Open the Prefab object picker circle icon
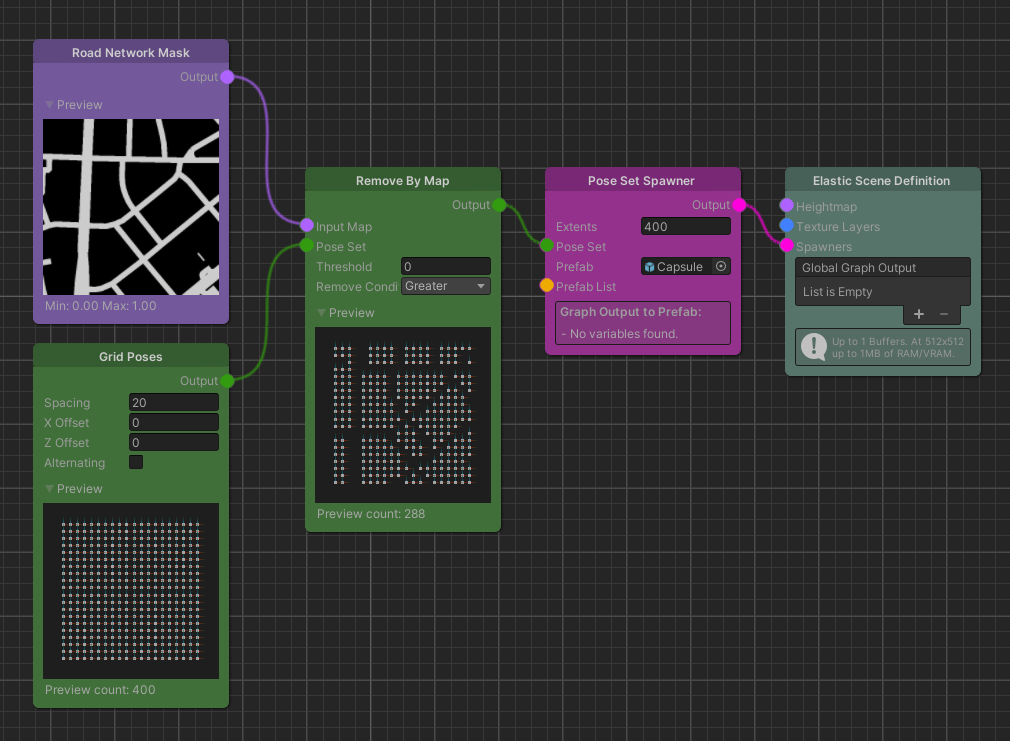1010x741 pixels. [x=721, y=267]
